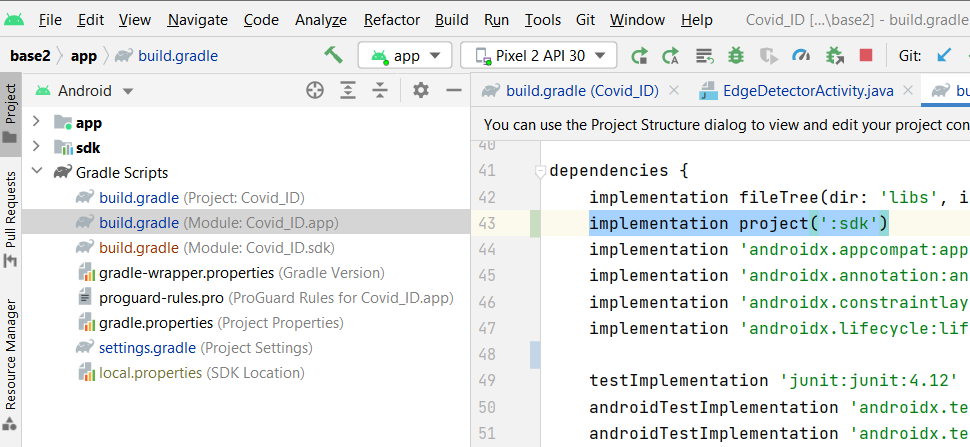
Task: Collapse the Gradle Scripts node
Action: click(x=37, y=172)
